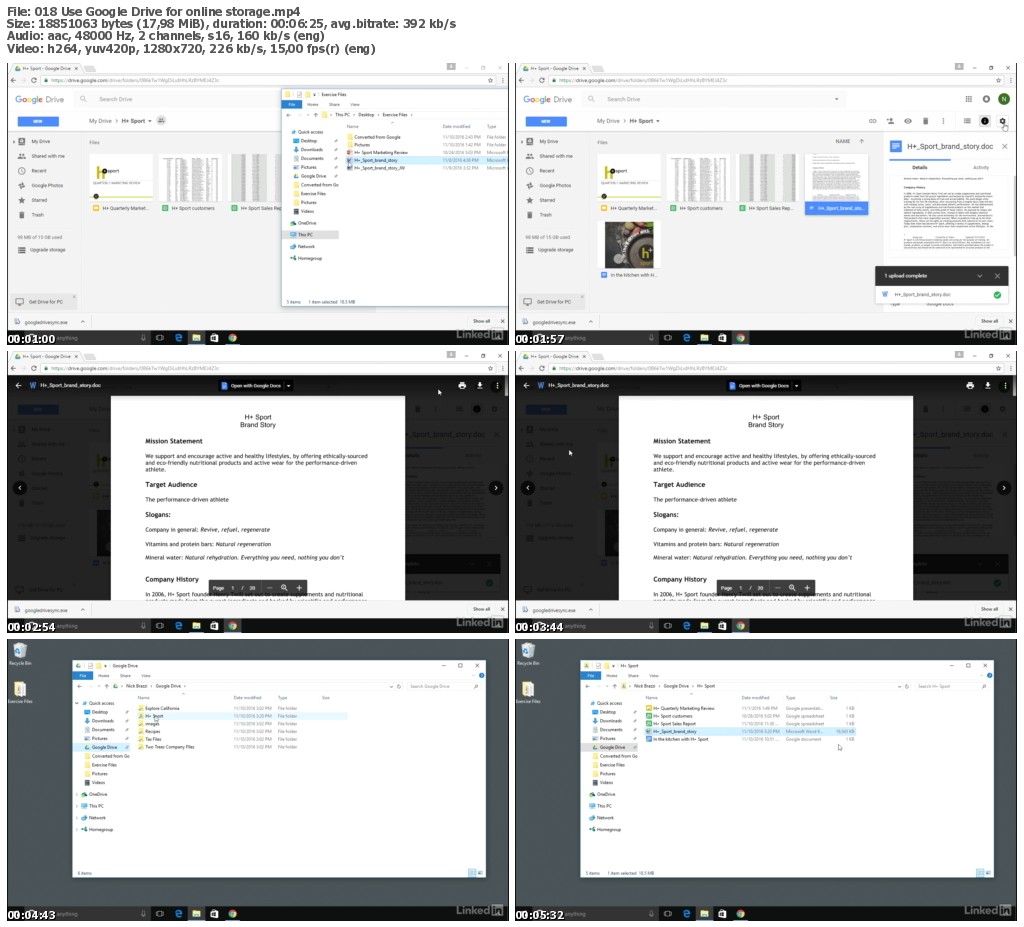Image resolution: width=1024 pixels, height=927 pixels.
Task: In the 00:05:32 frame, open address bar history dropdown
Action: 899,687
